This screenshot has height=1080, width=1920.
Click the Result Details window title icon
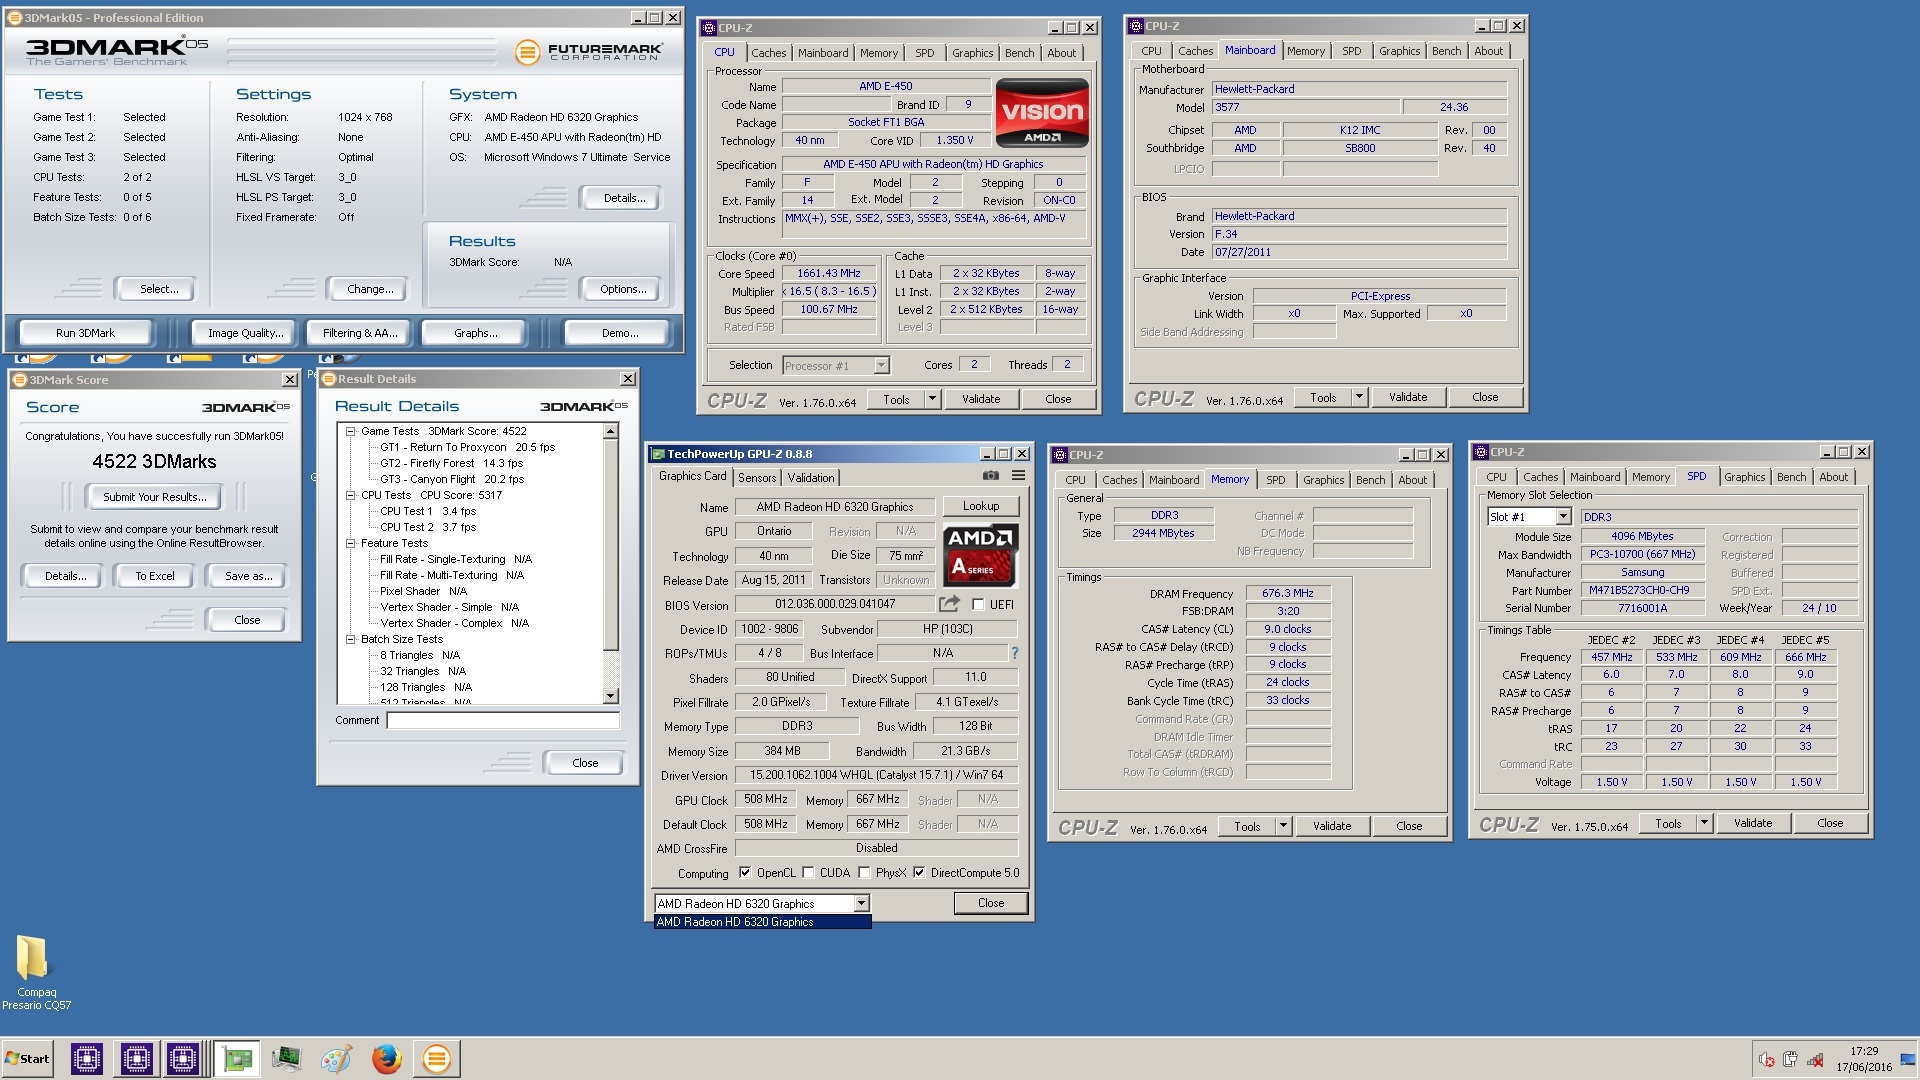point(328,379)
